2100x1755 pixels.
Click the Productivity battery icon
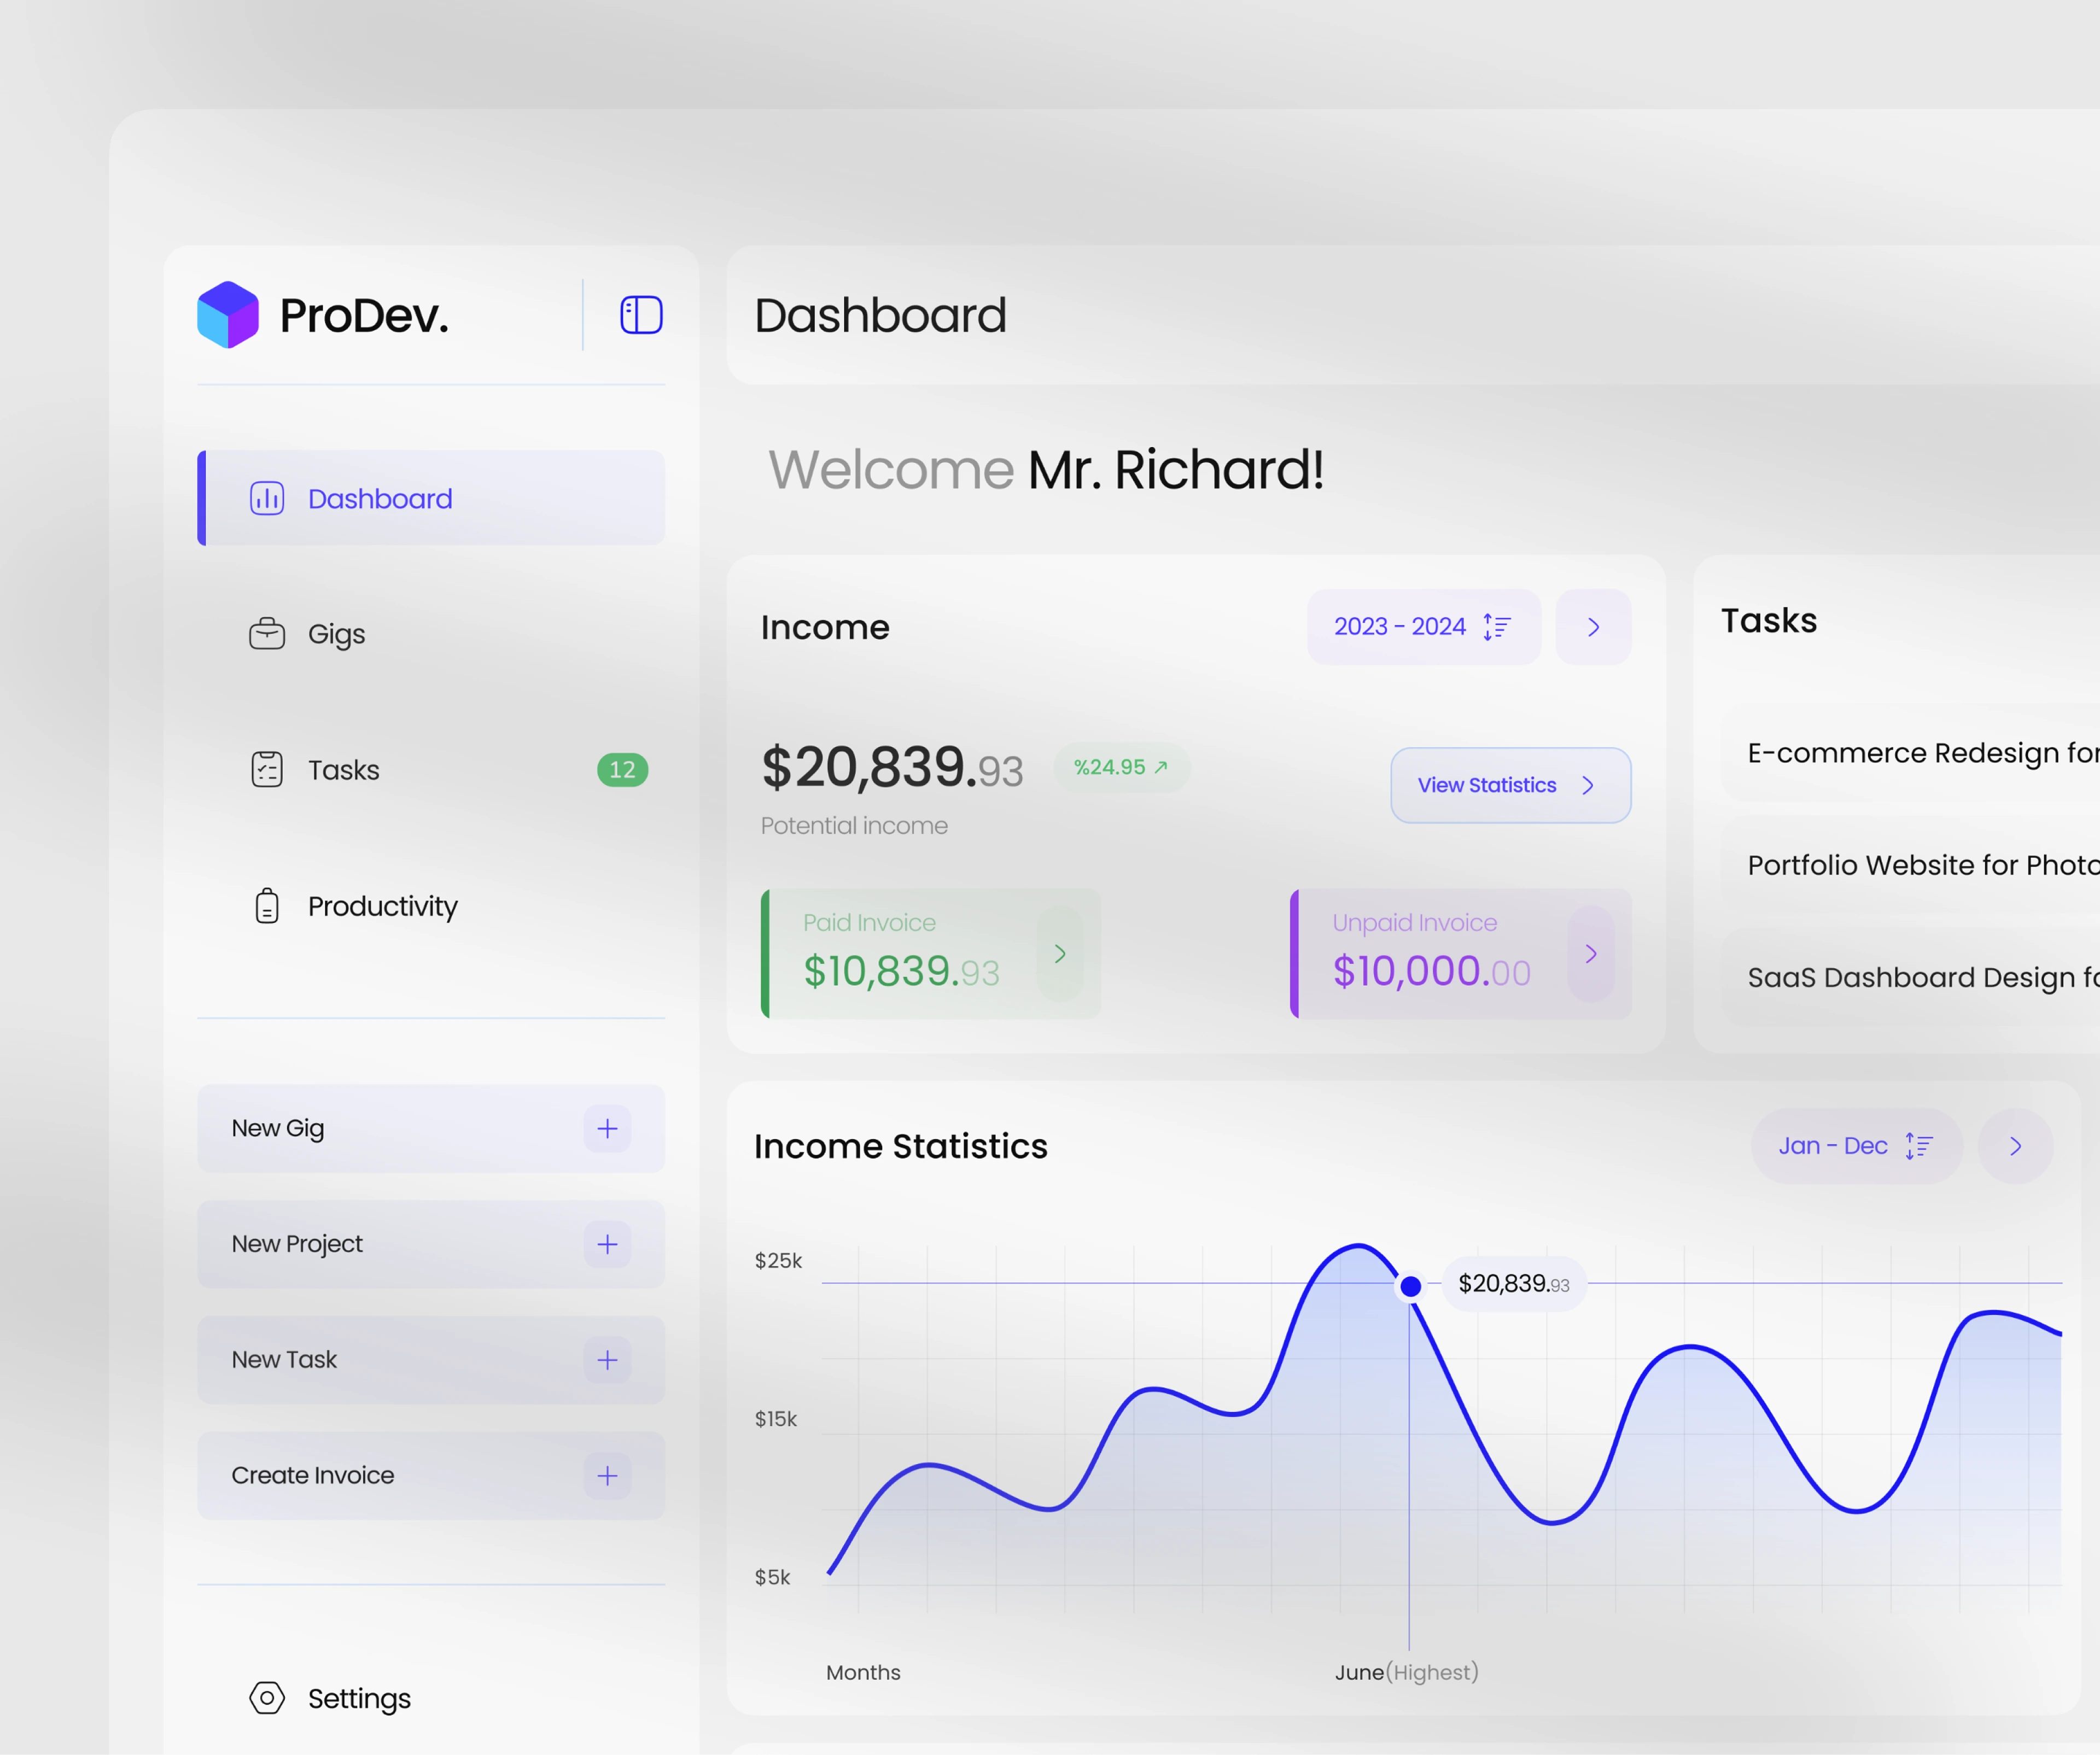pyautogui.click(x=267, y=906)
